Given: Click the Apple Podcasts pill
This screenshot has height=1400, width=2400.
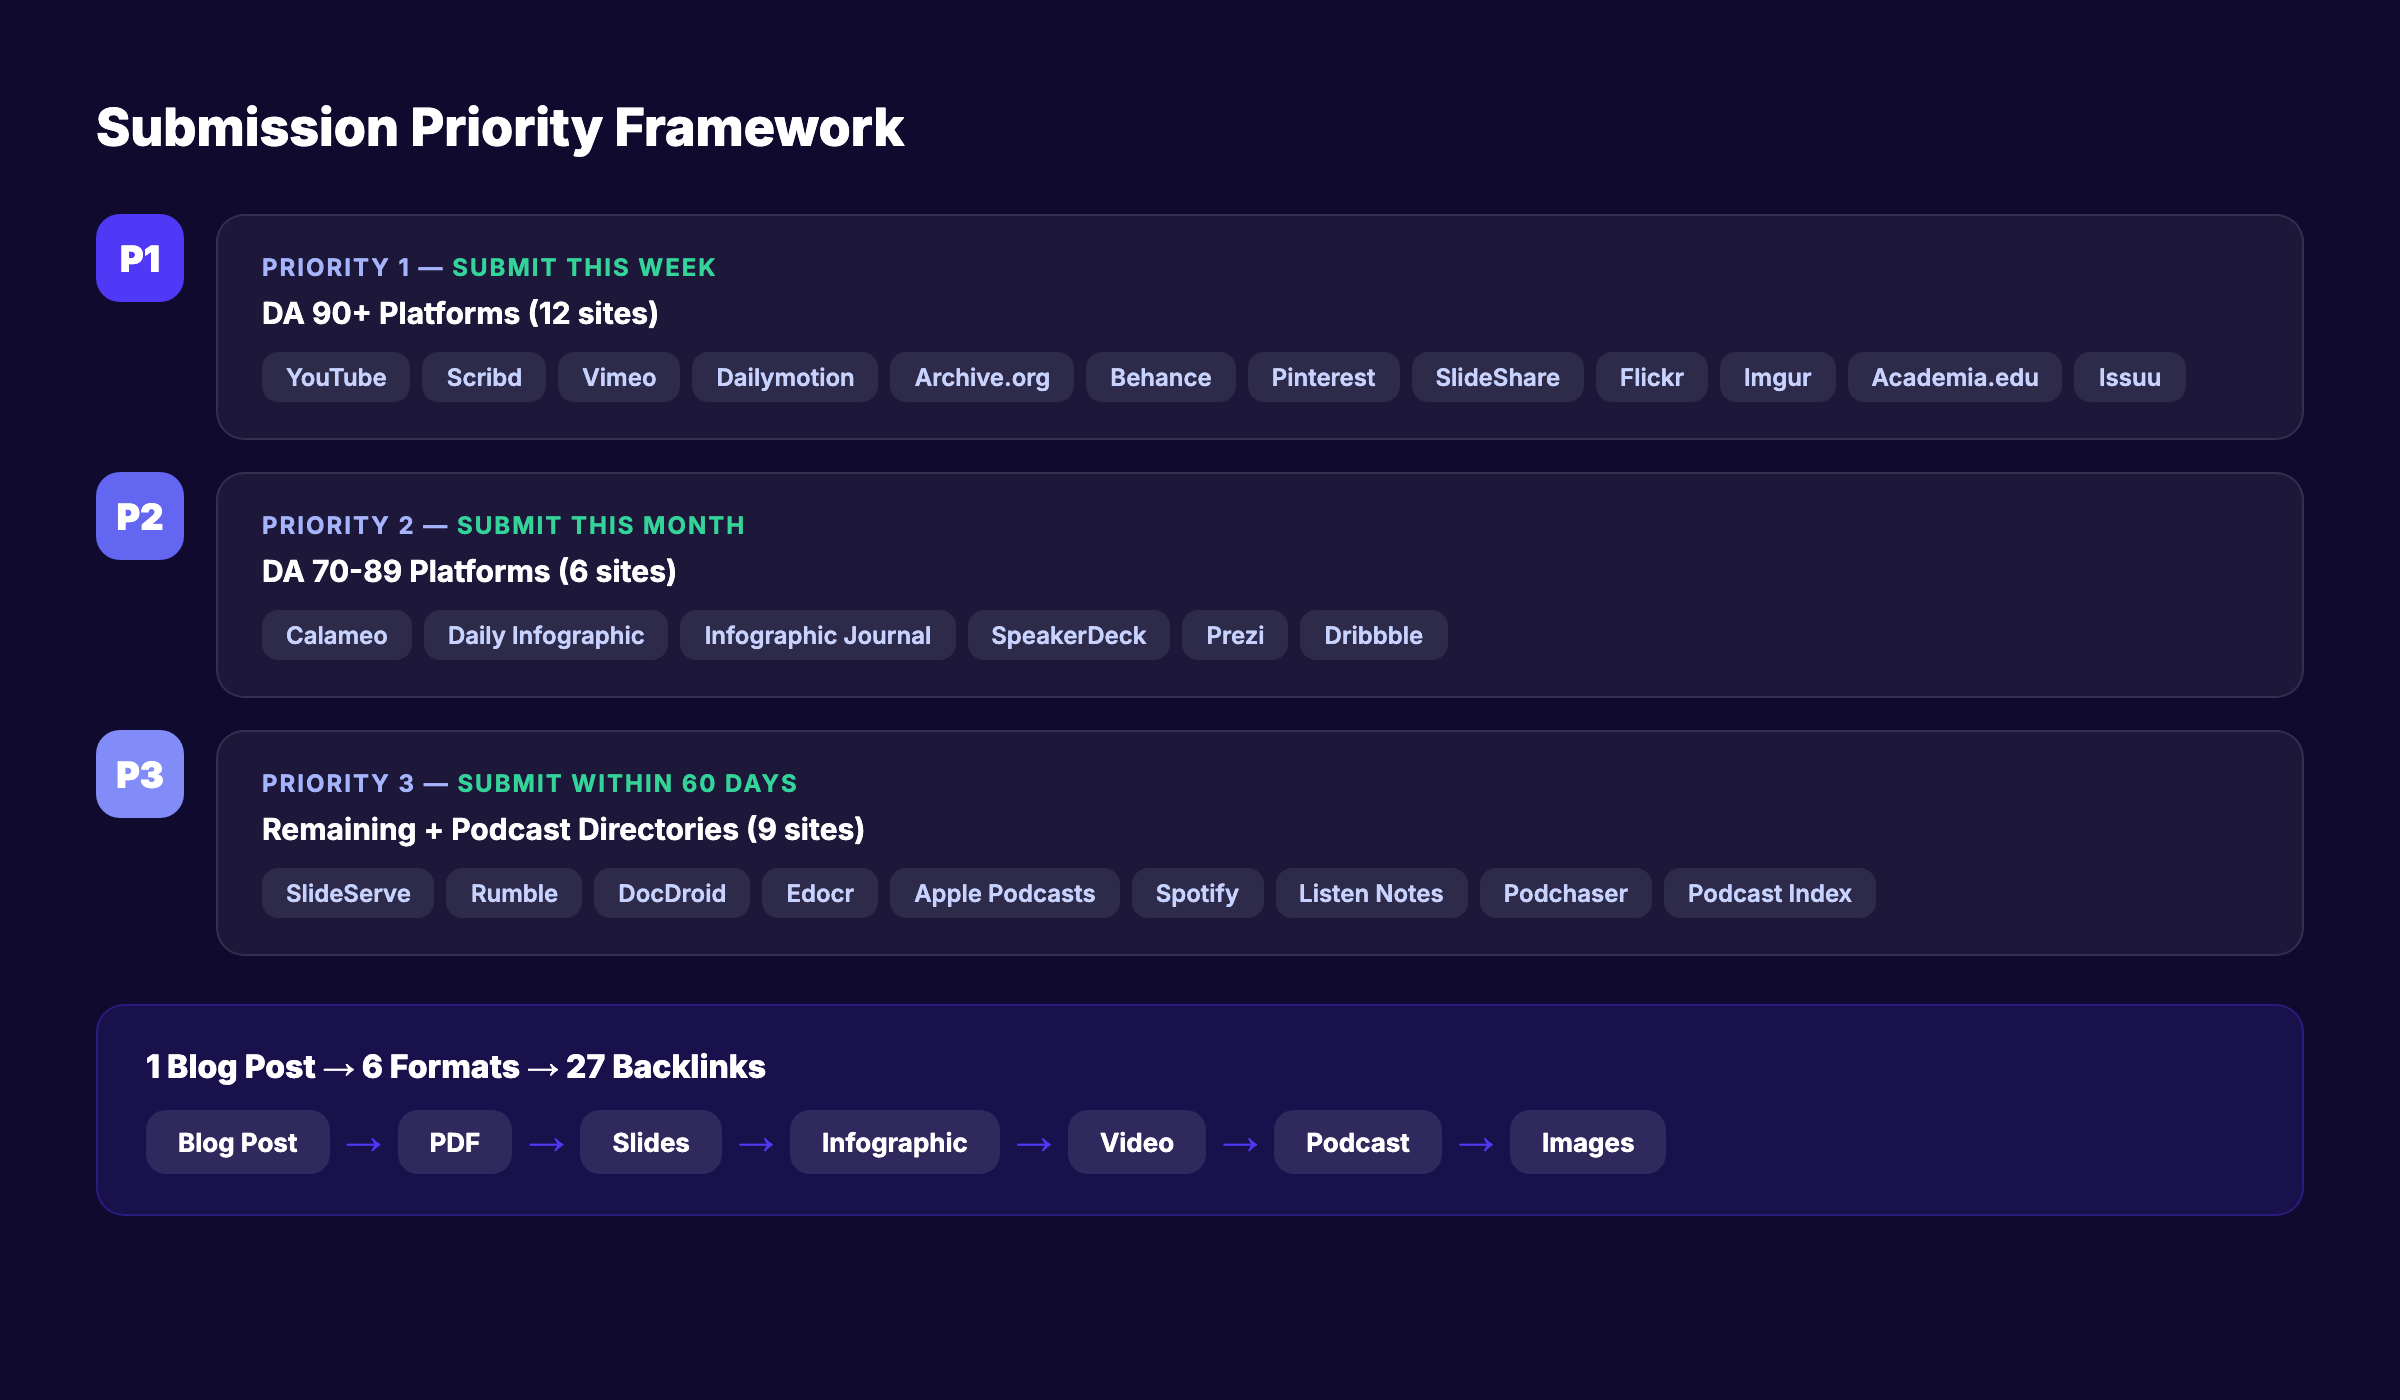Looking at the screenshot, I should pos(1004,893).
